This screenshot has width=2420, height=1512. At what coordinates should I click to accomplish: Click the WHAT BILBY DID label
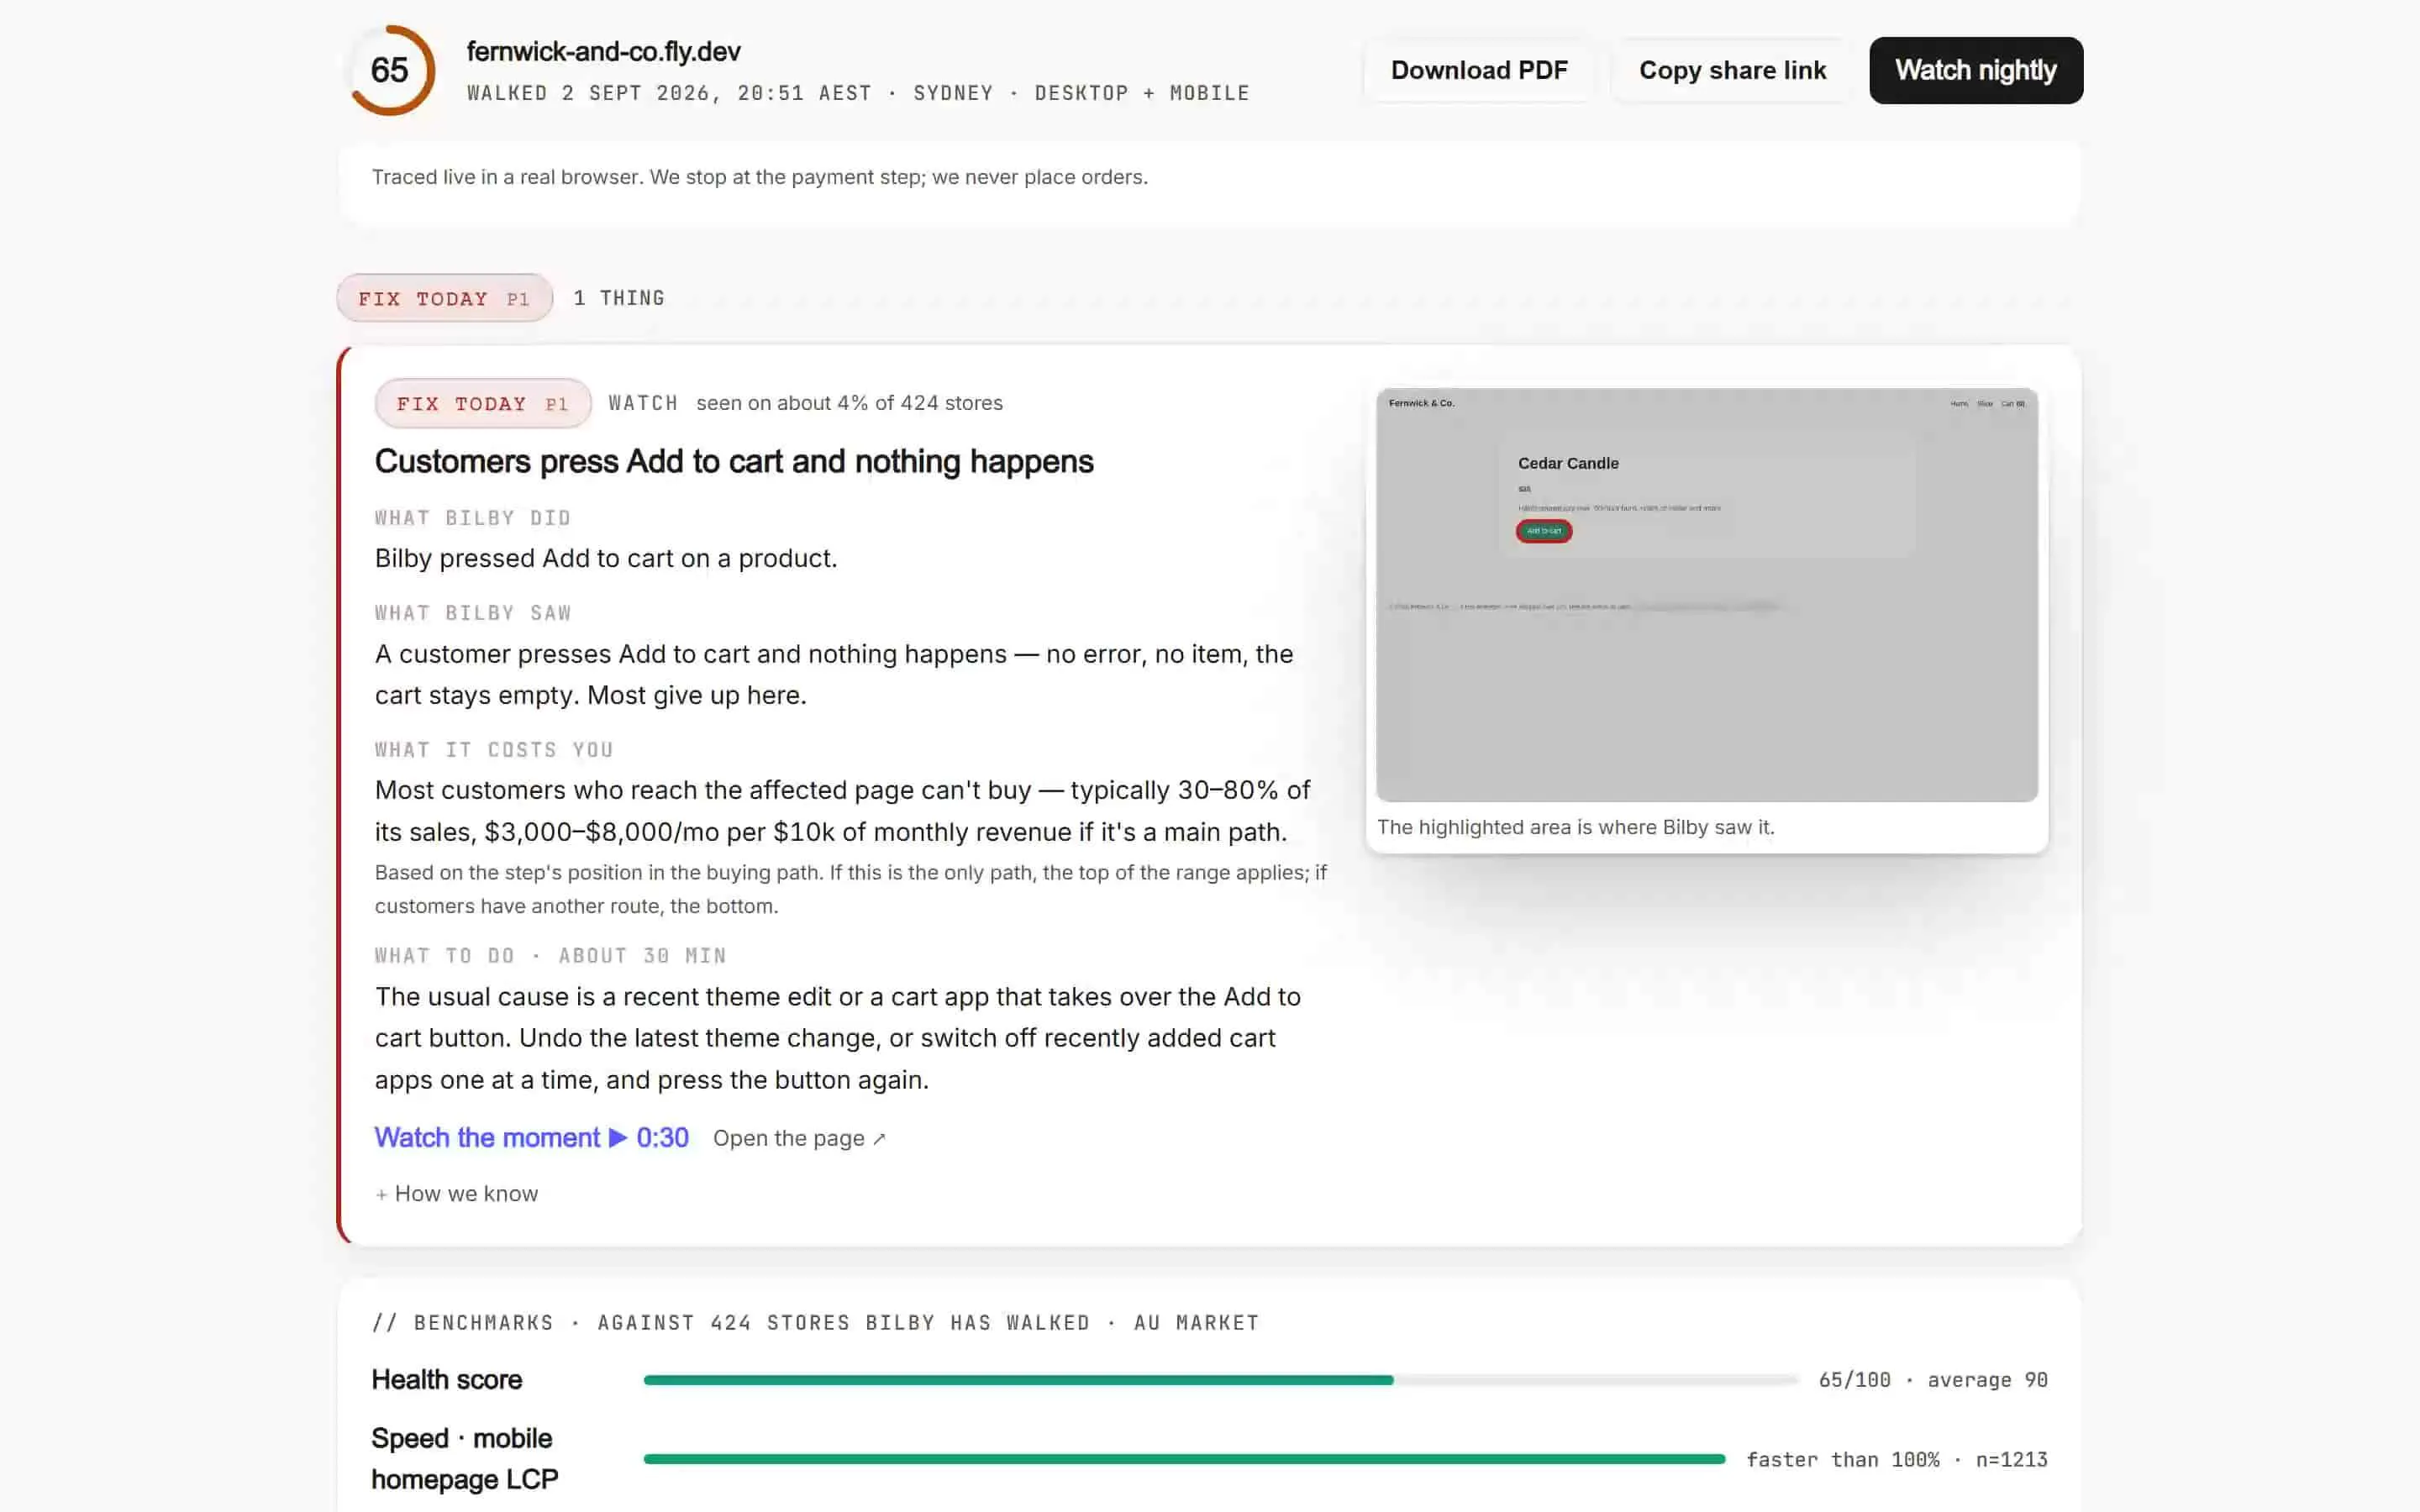[x=473, y=518]
